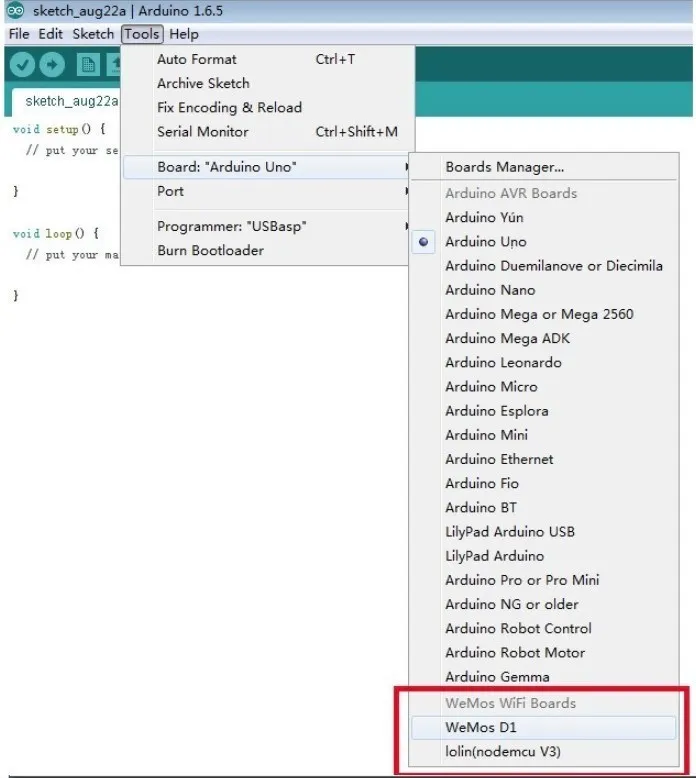Click Burn Bootloader
696x778 pixels.
[266, 250]
